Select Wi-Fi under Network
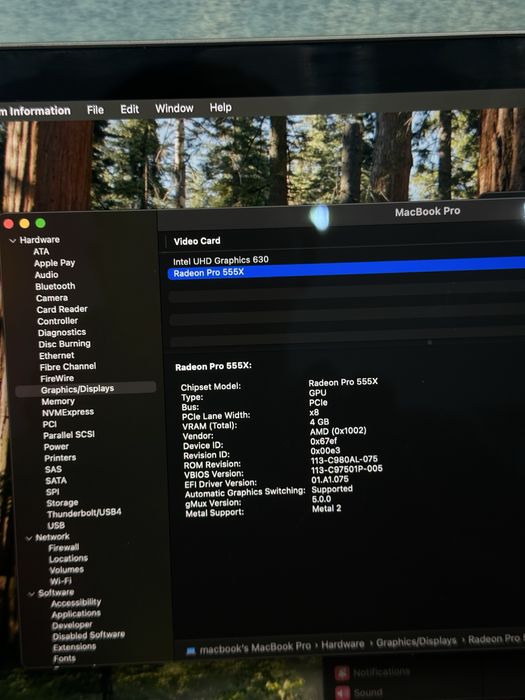525x700 pixels. click(x=61, y=581)
